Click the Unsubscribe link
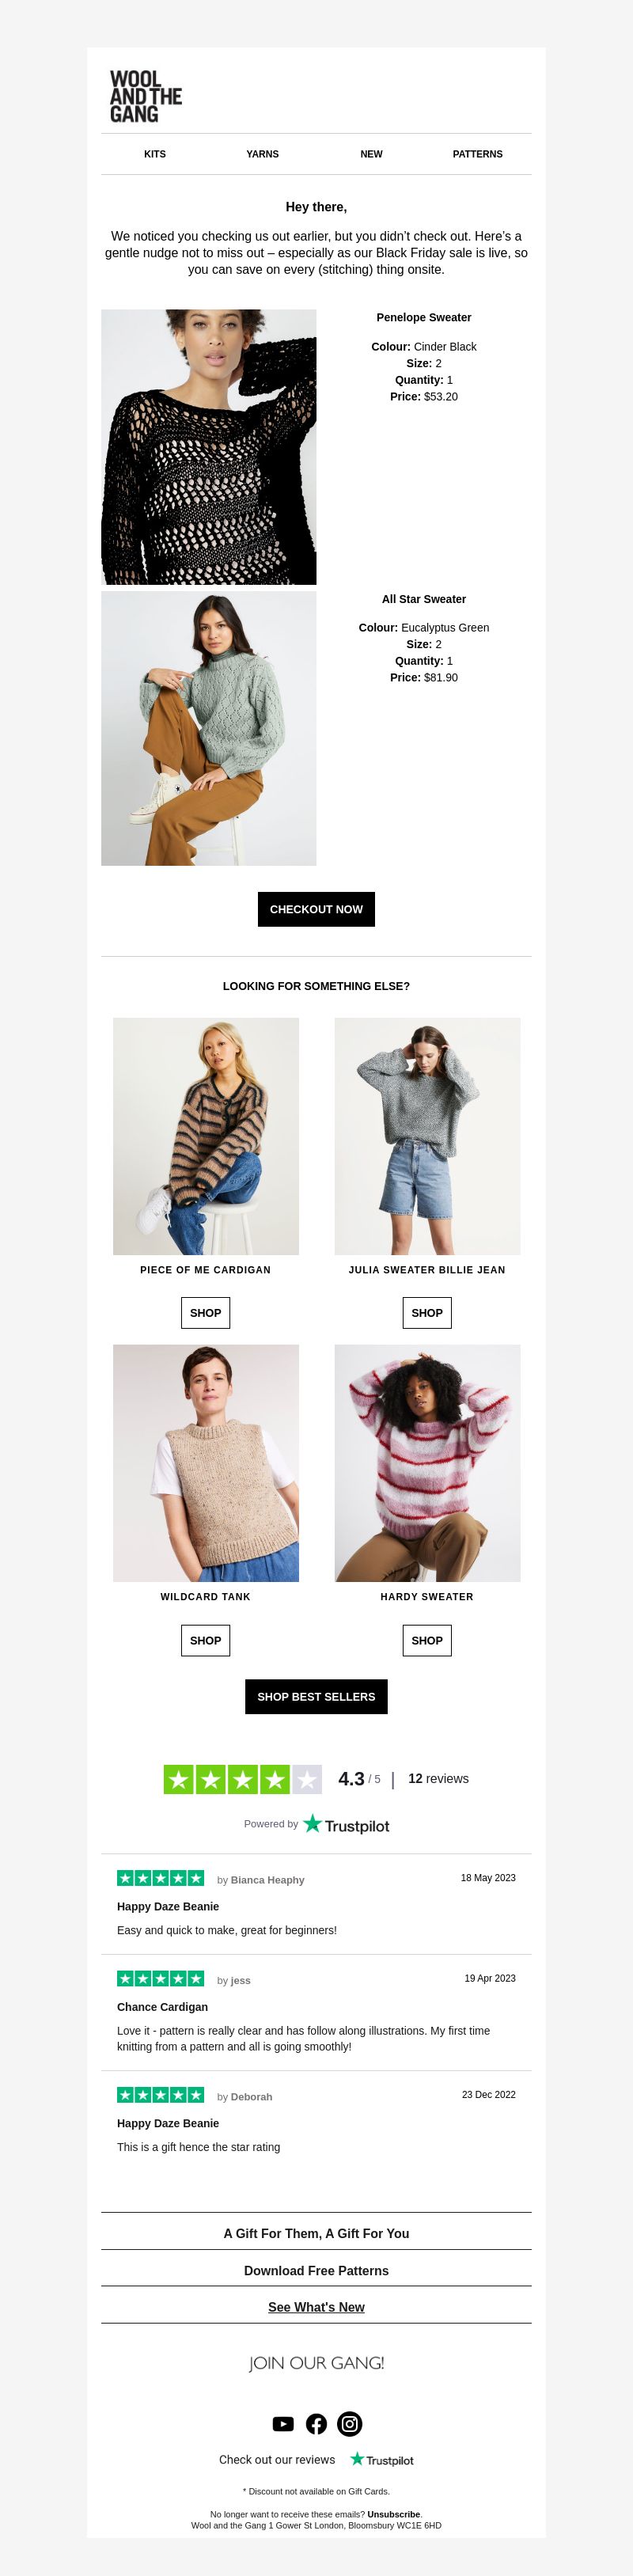Viewport: 633px width, 2576px height. click(x=394, y=2513)
